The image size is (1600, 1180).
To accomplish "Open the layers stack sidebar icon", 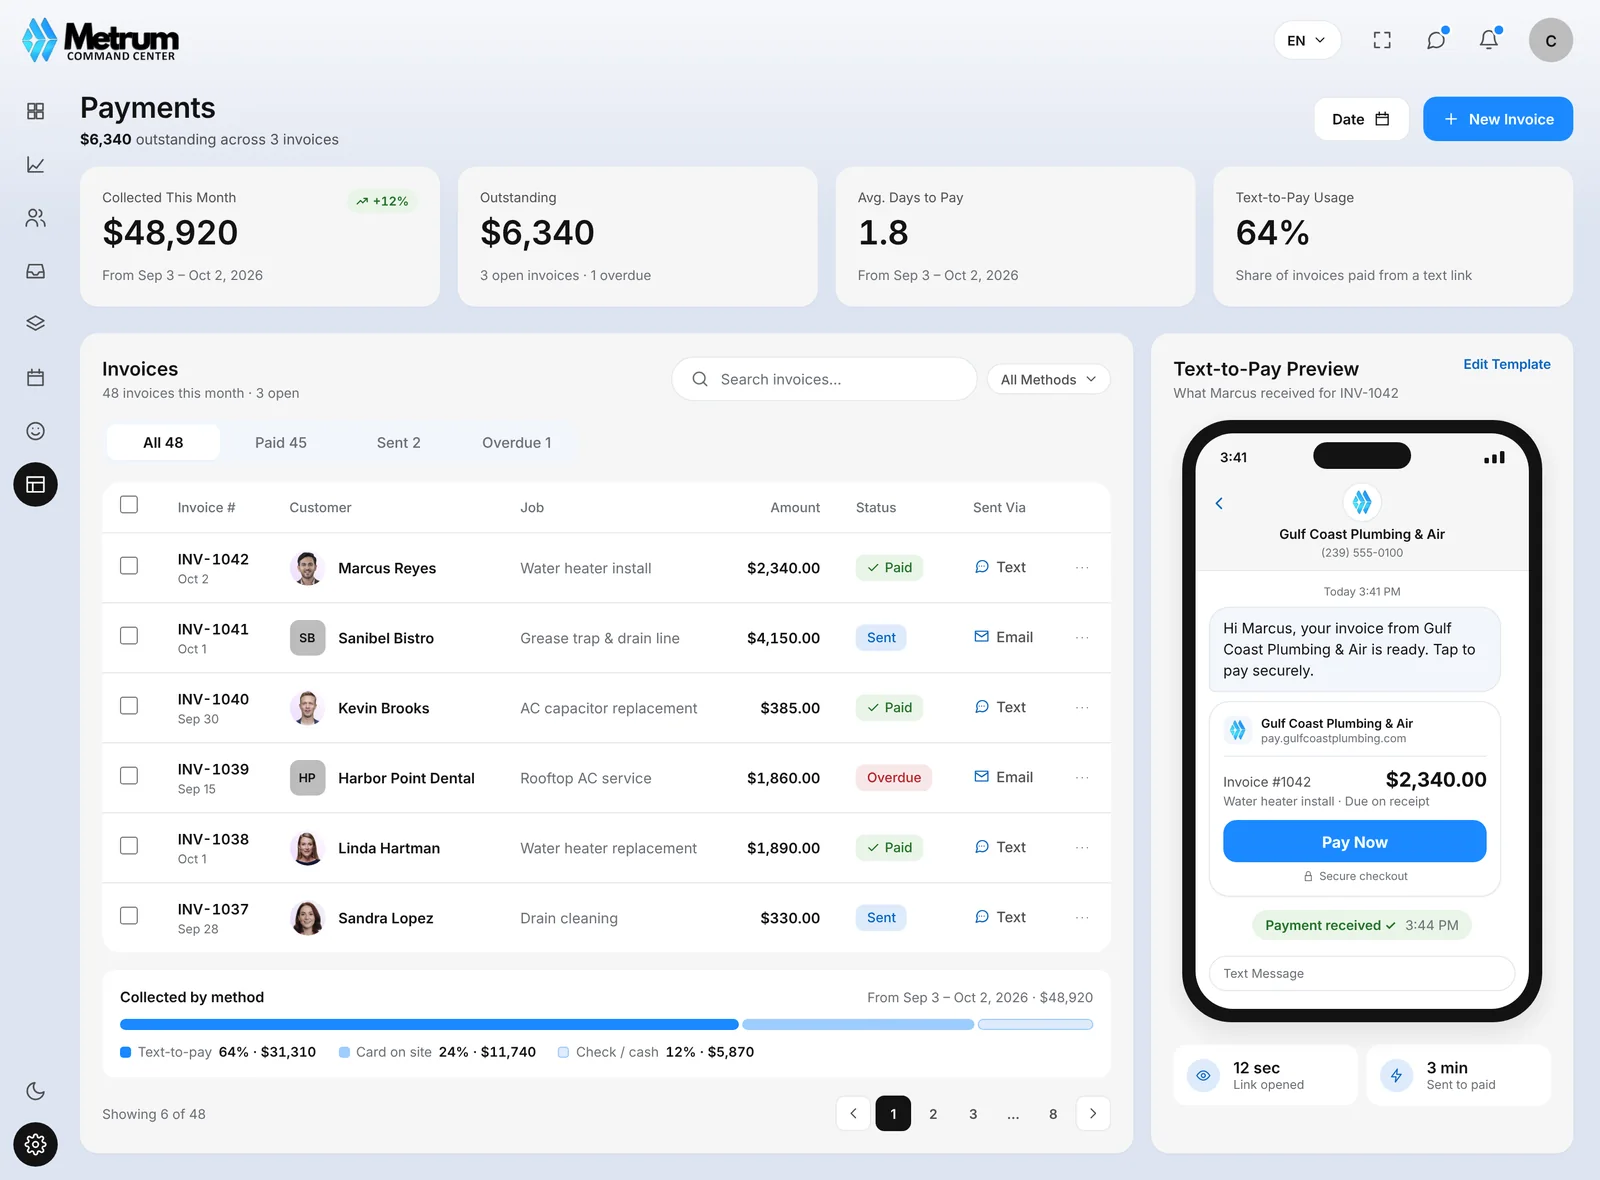I will pyautogui.click(x=35, y=324).
